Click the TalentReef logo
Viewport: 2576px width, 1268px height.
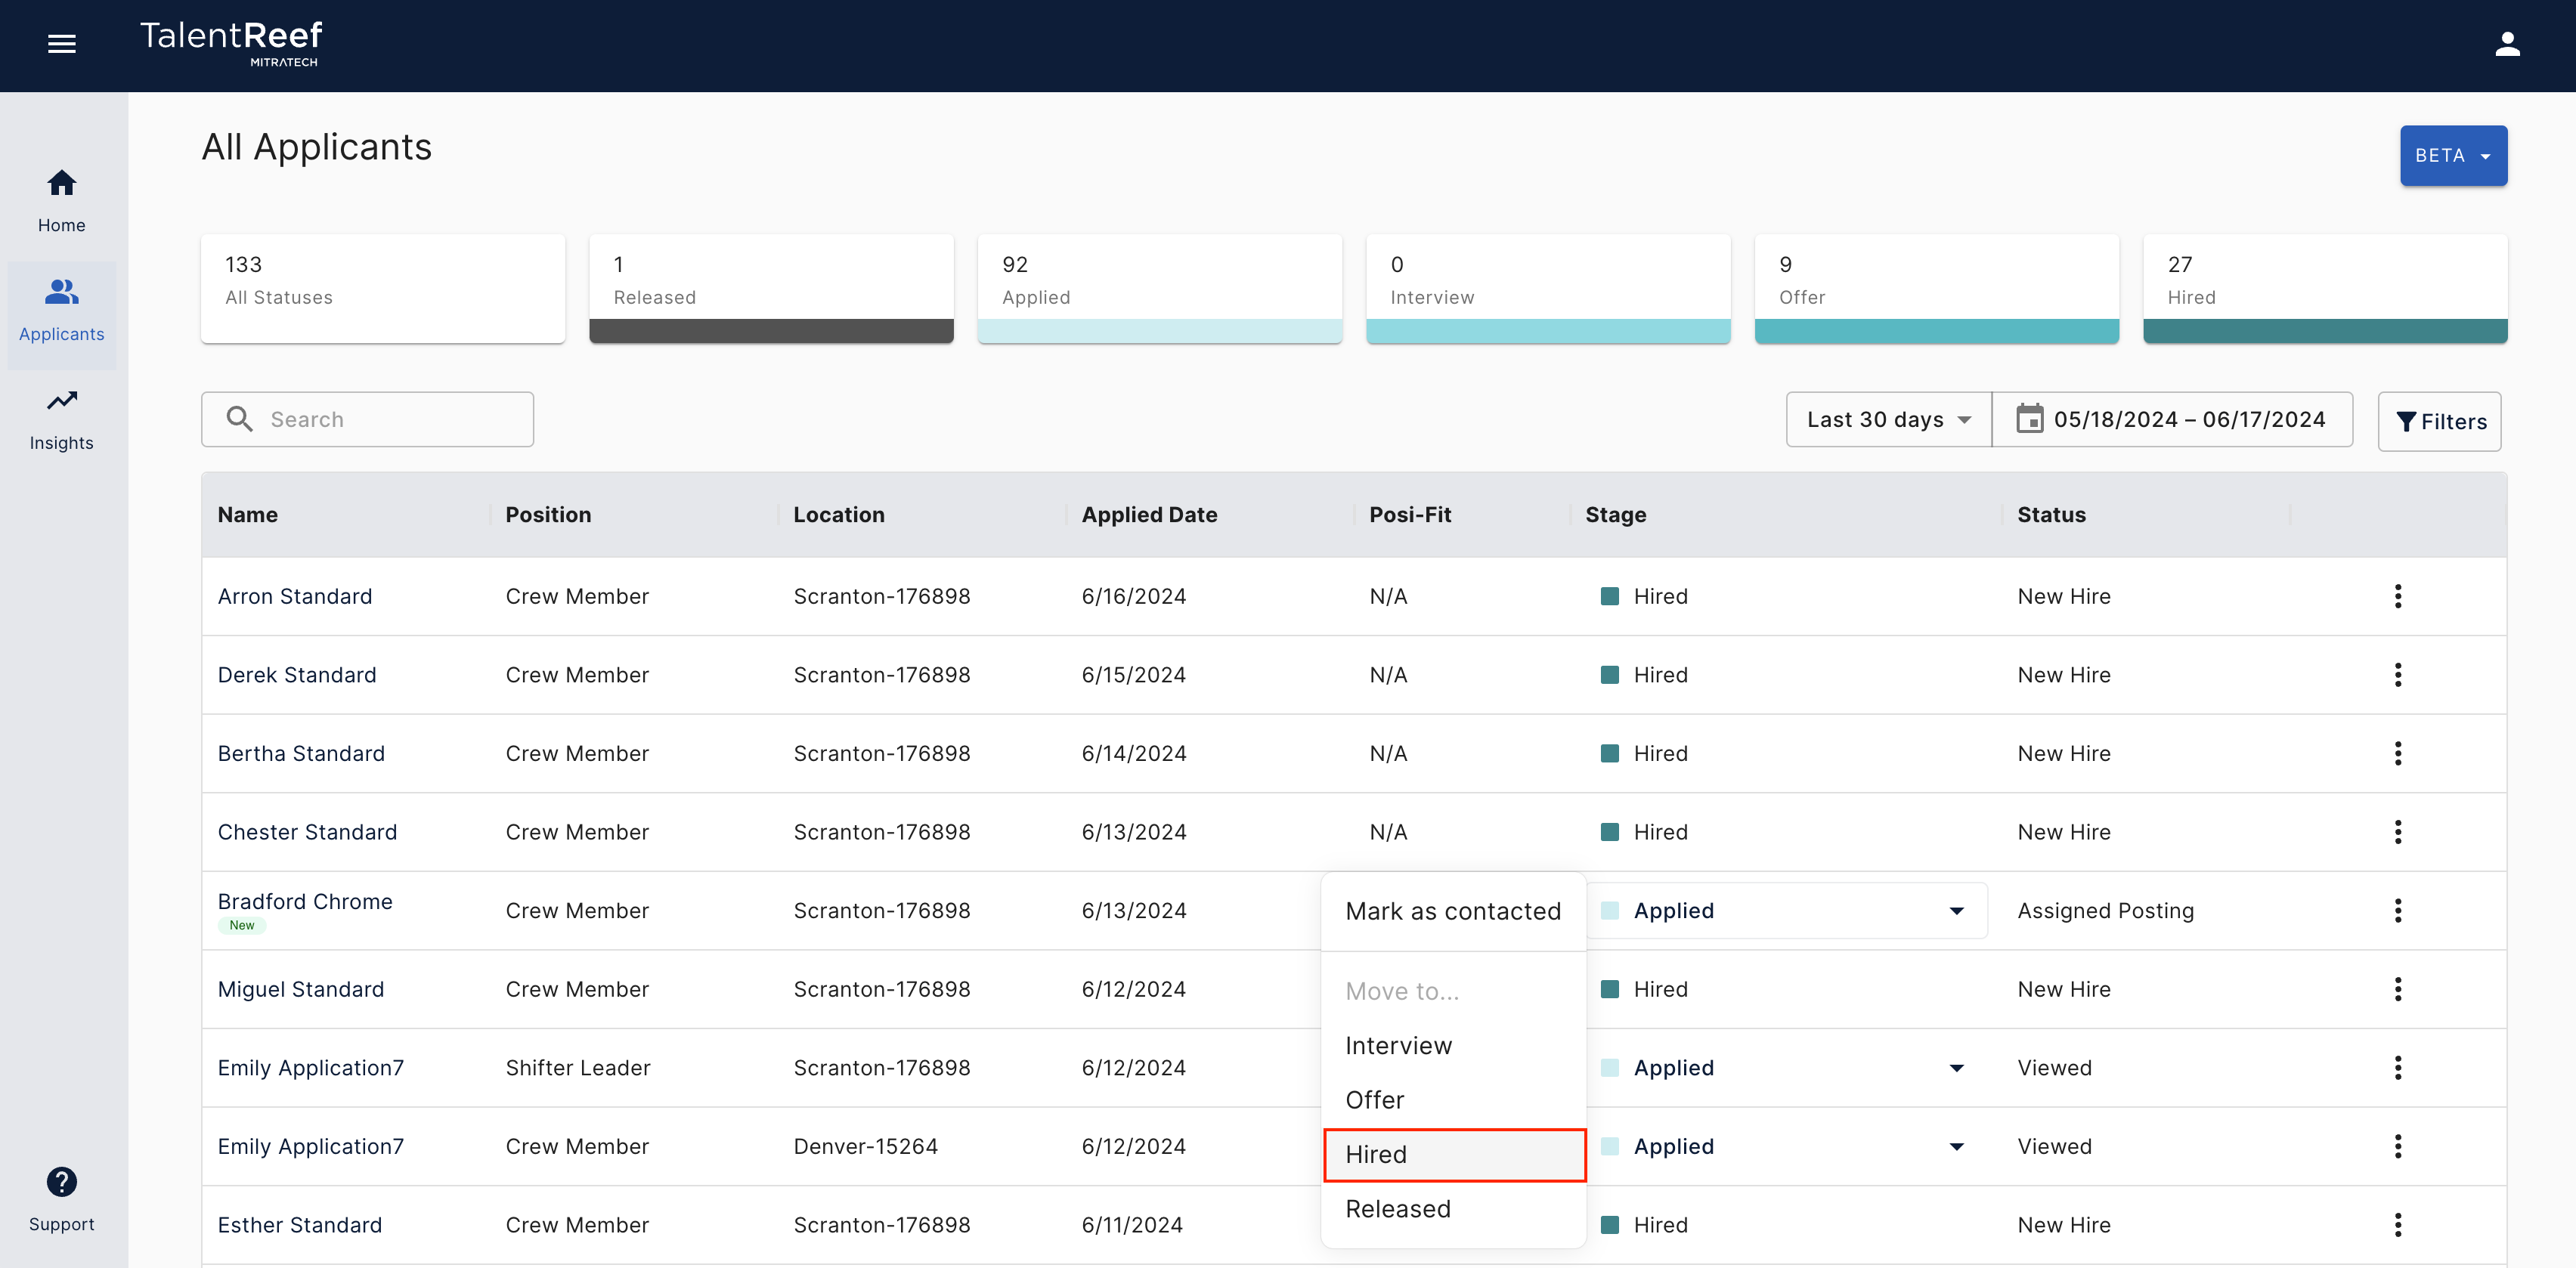point(231,44)
